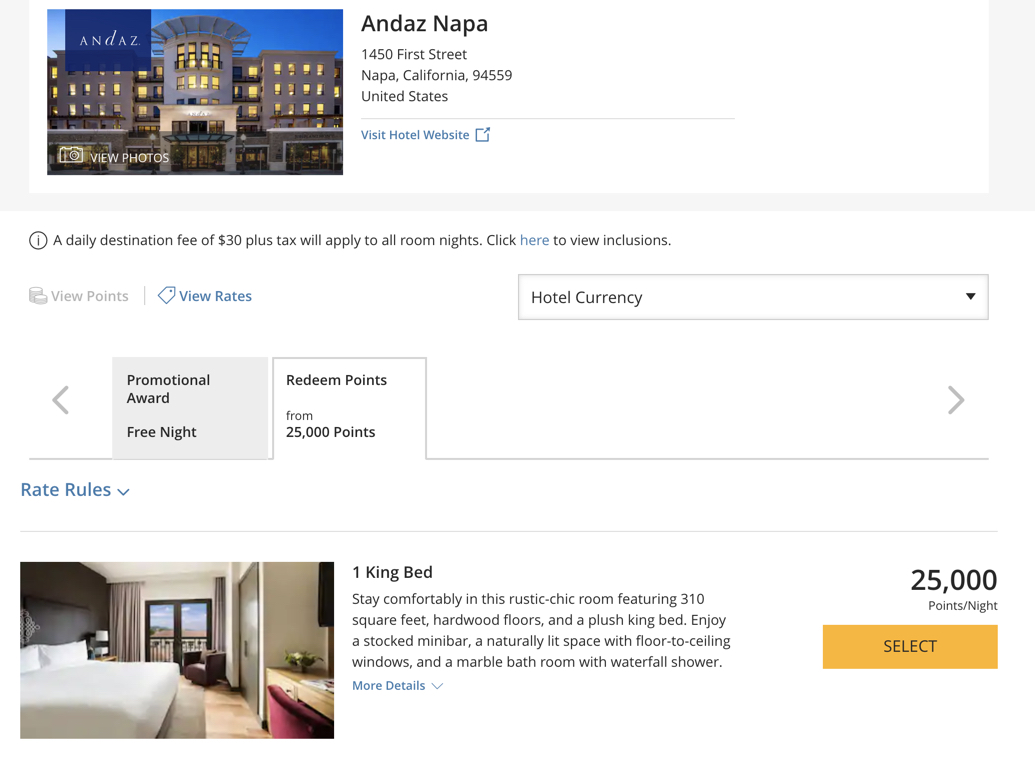
Task: Toggle the View Rates display option
Action: (215, 295)
